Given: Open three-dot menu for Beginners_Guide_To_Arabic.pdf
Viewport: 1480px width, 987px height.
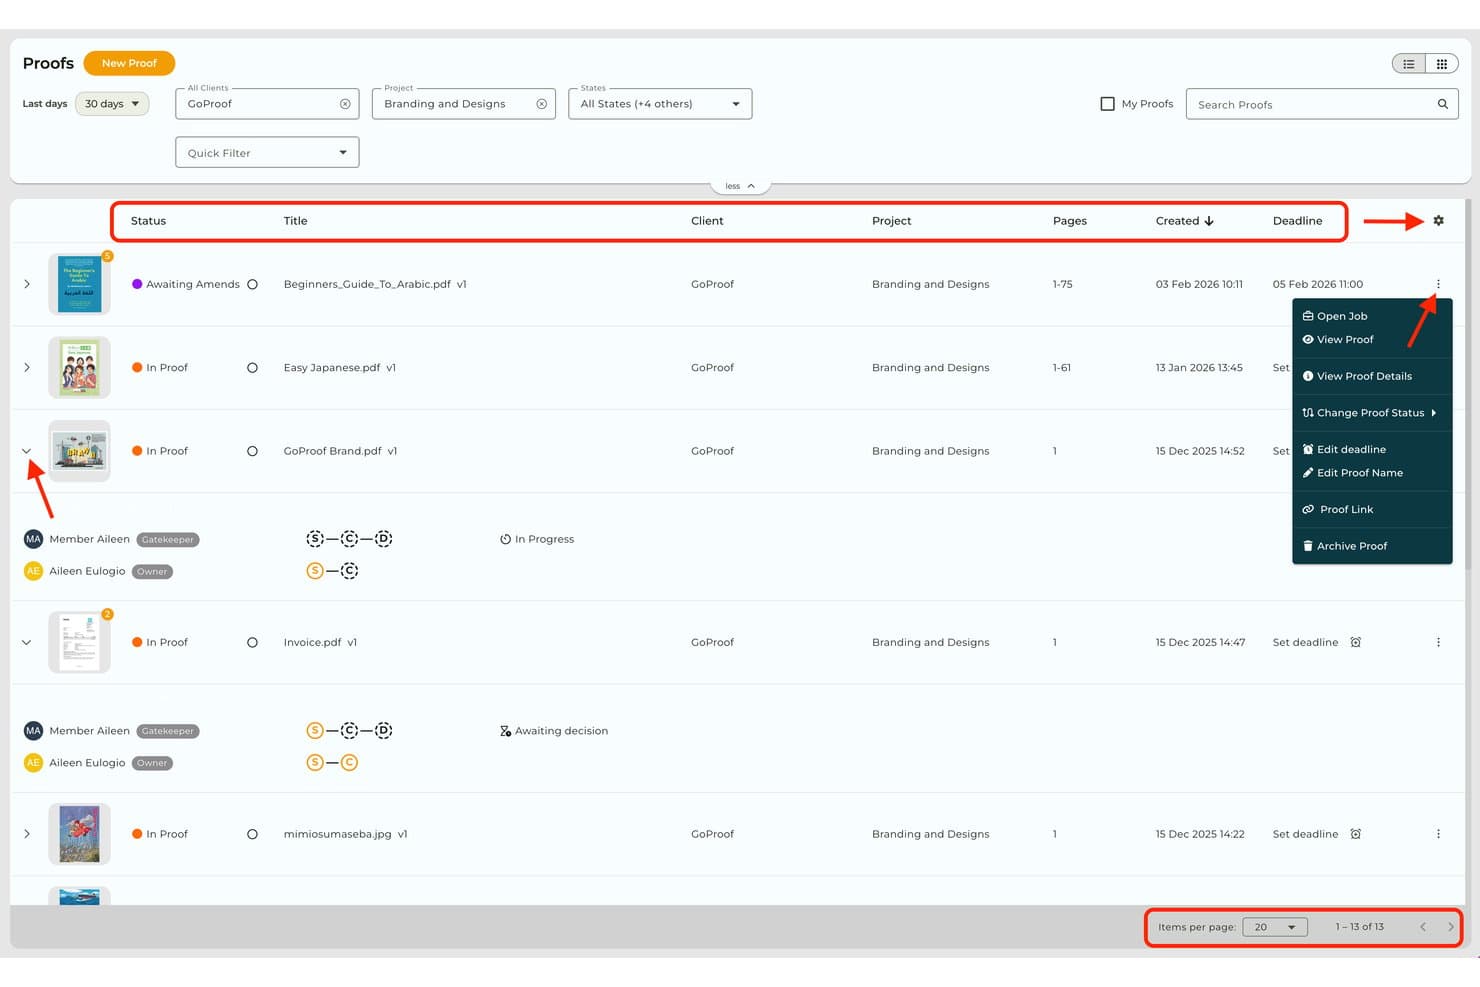Looking at the screenshot, I should pos(1438,284).
